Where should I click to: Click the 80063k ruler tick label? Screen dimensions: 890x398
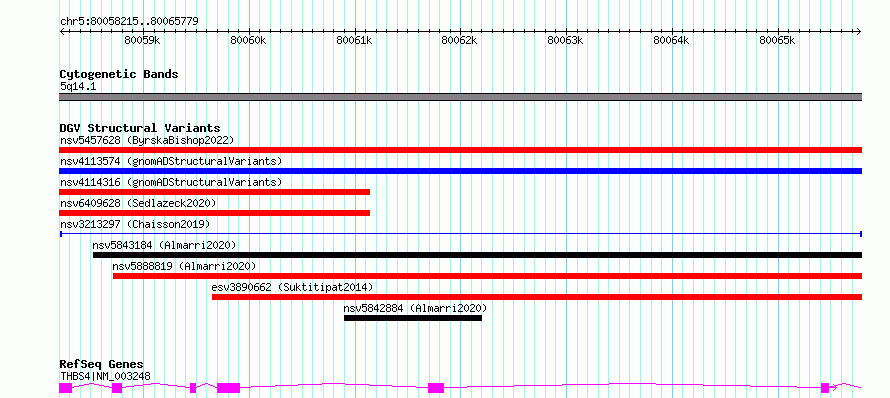(x=565, y=40)
